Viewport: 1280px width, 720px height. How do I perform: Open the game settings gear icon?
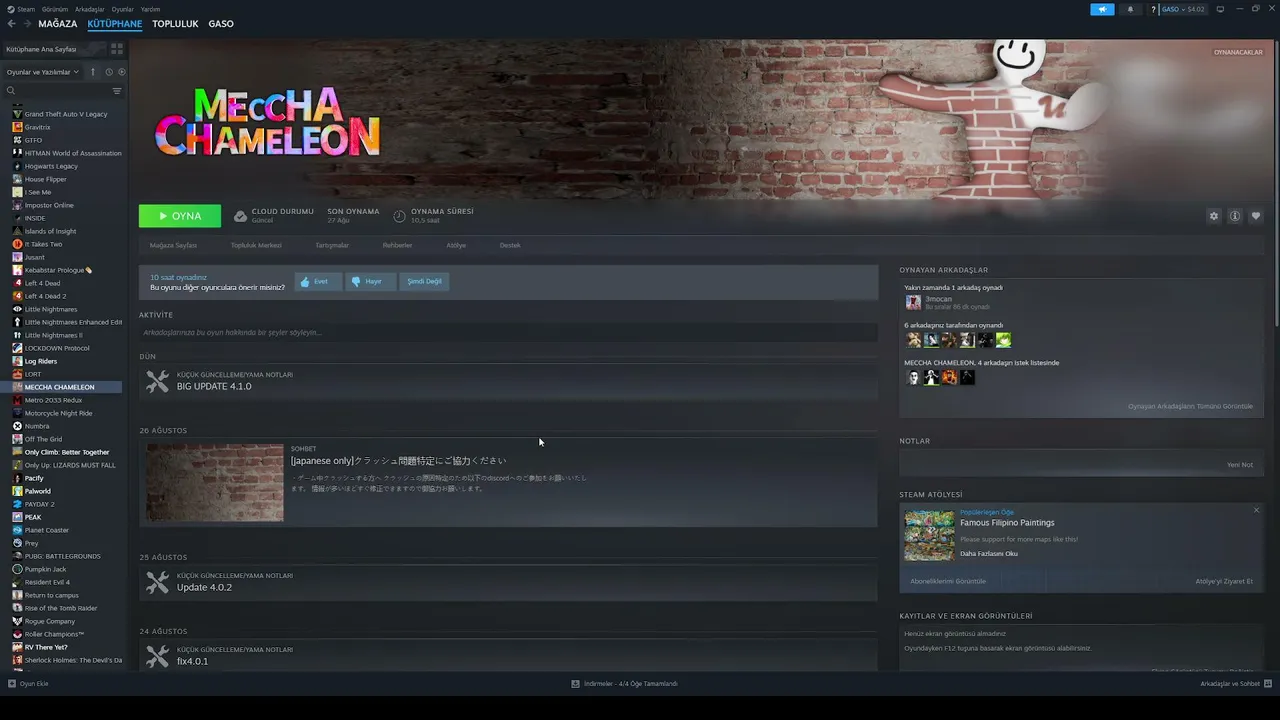pyautogui.click(x=1214, y=216)
